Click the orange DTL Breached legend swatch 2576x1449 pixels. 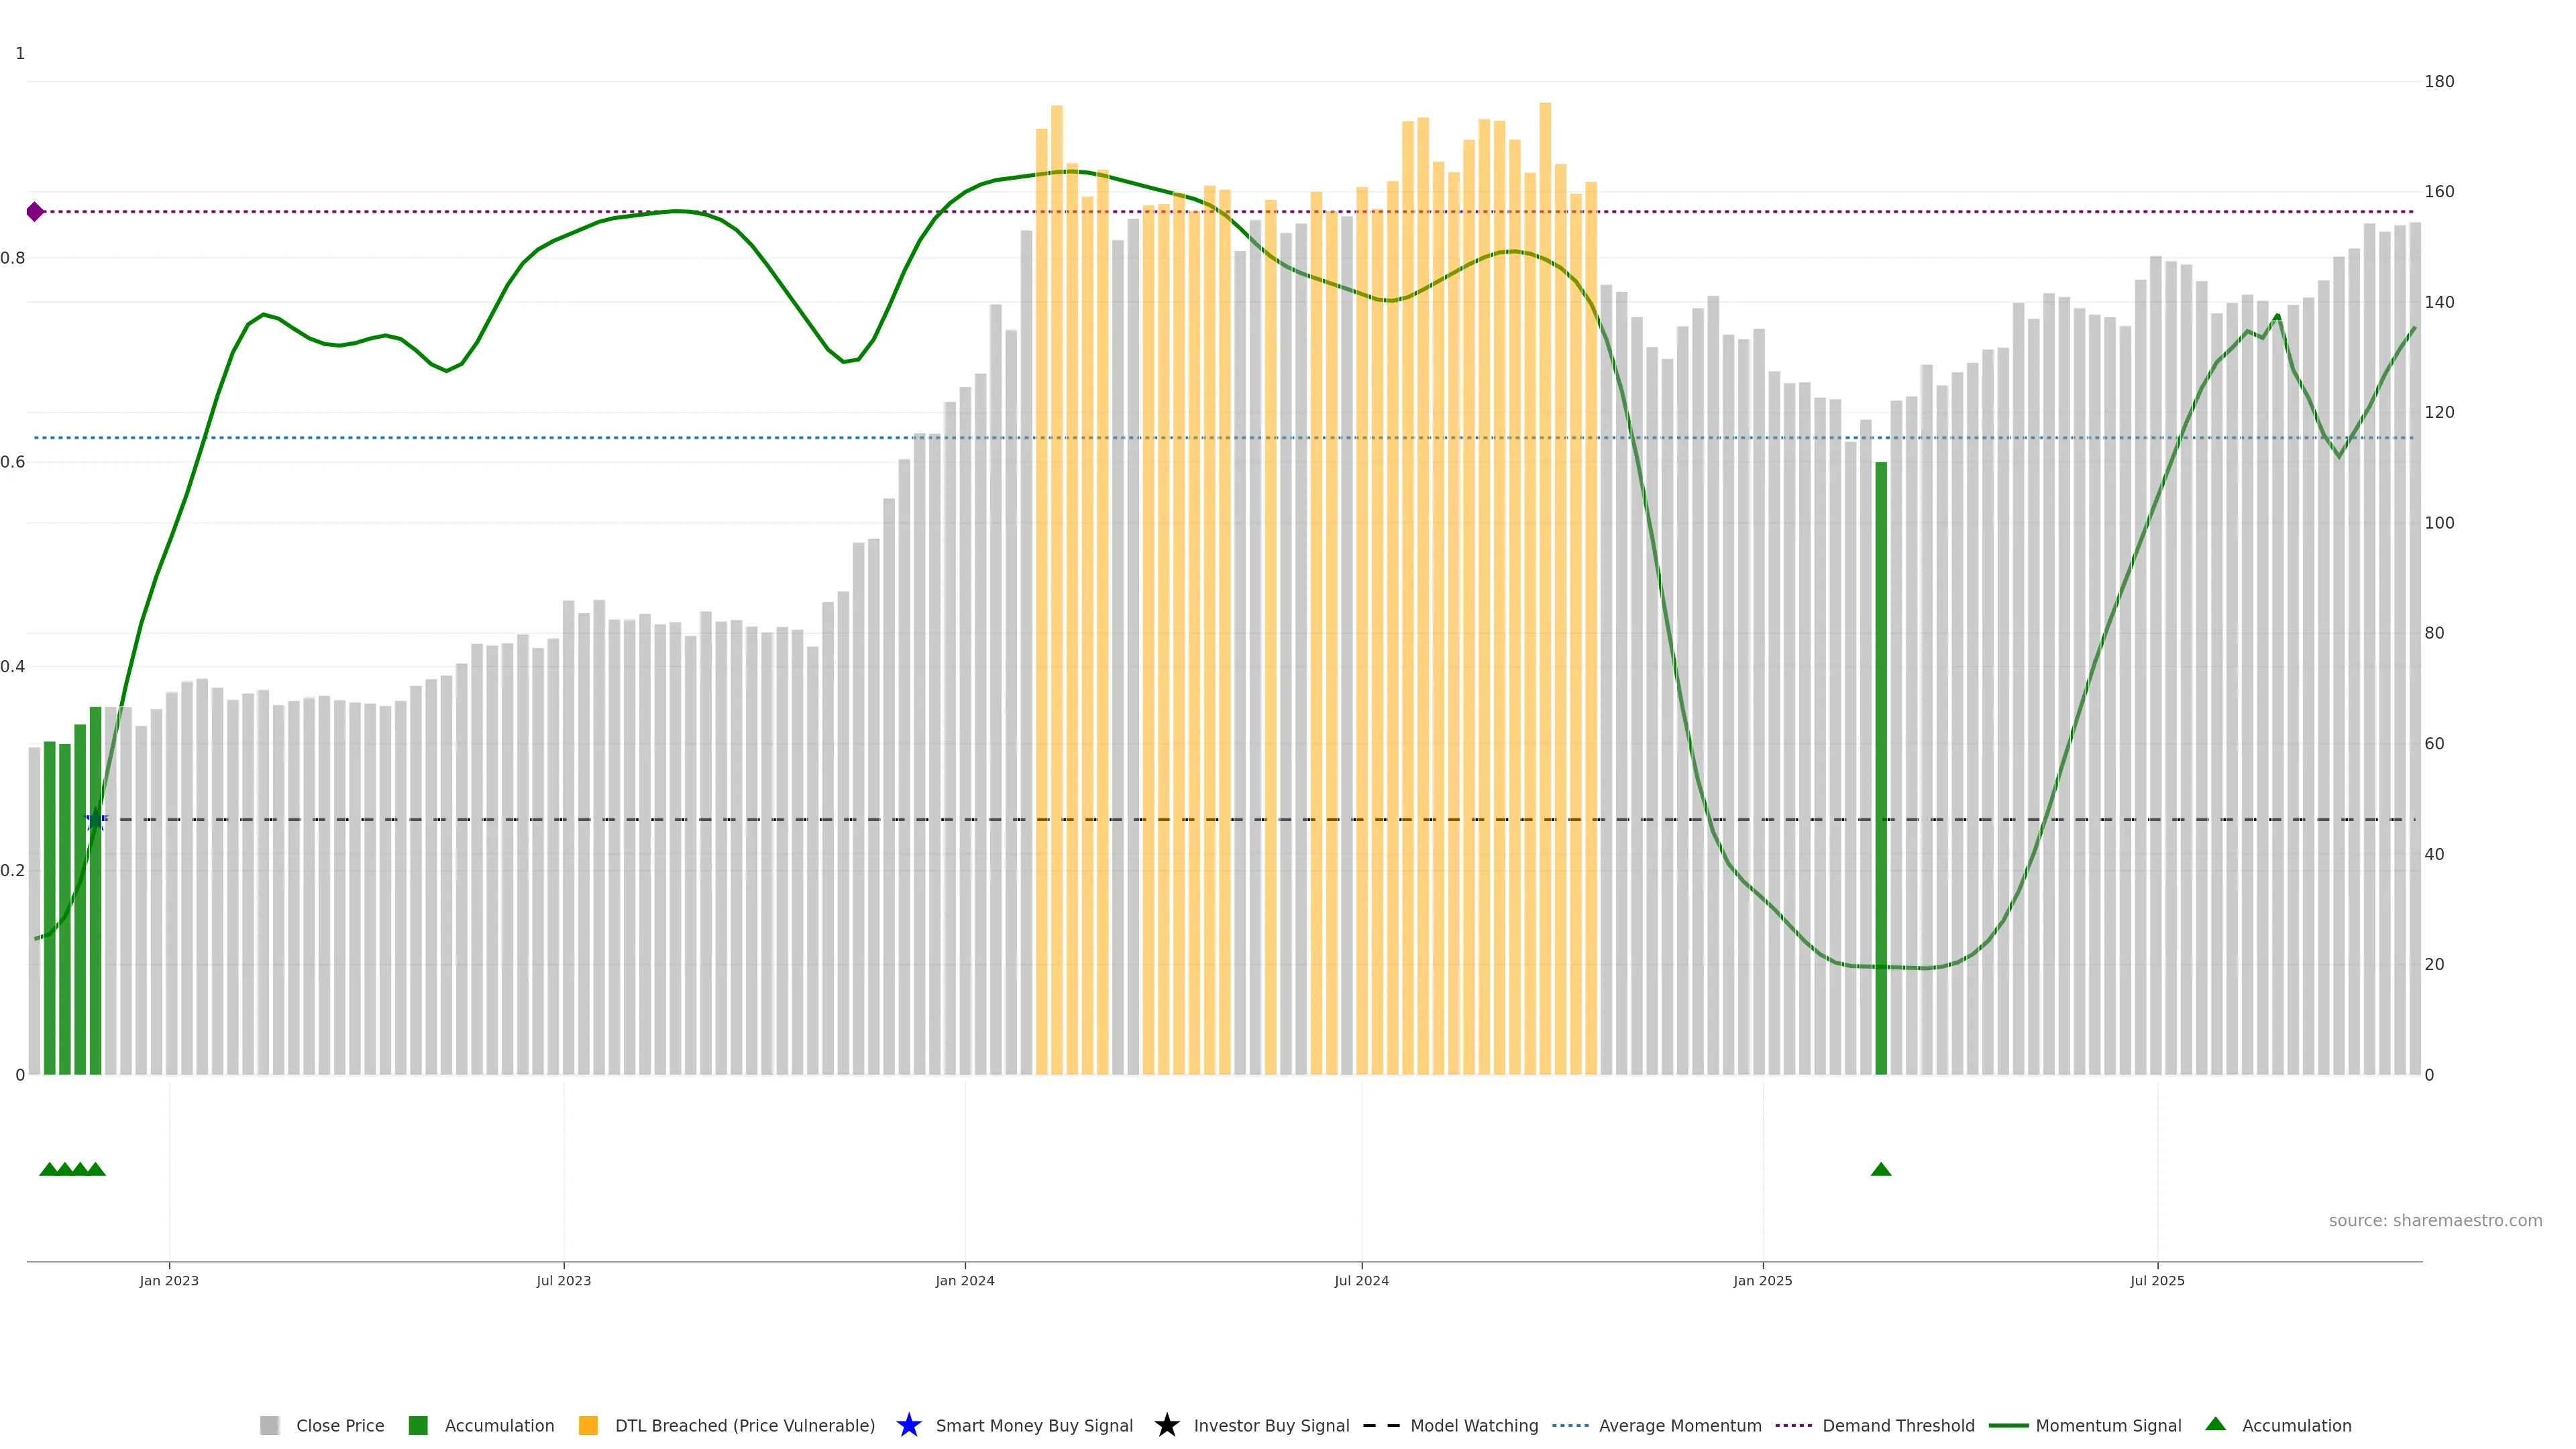pos(588,1425)
